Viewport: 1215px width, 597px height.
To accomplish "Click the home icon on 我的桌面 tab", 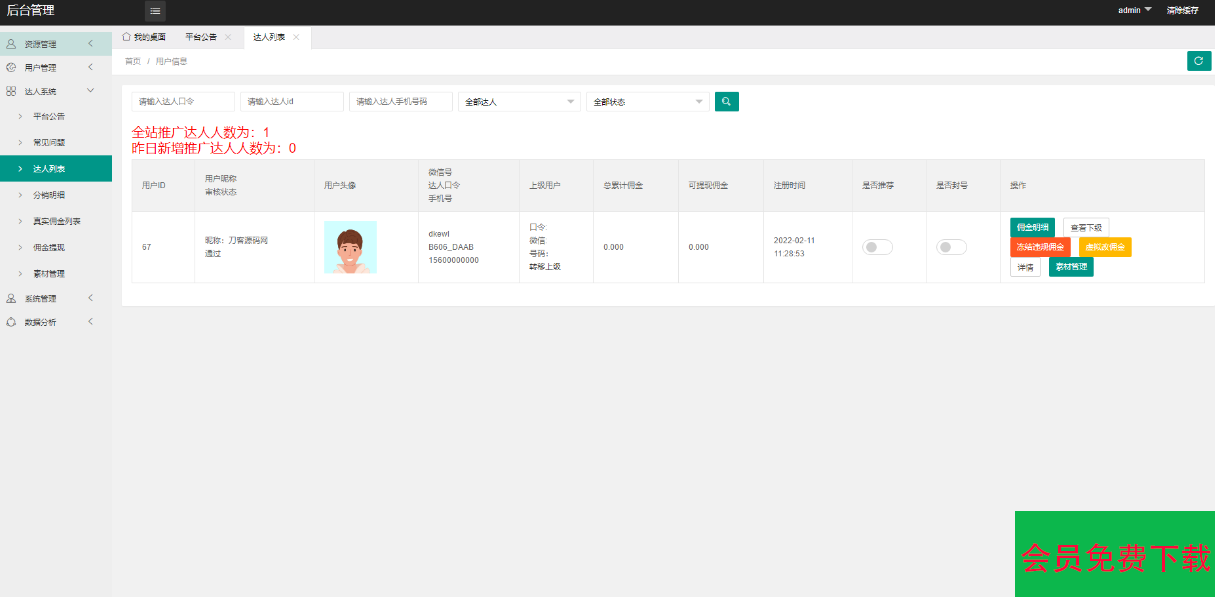I will point(126,37).
